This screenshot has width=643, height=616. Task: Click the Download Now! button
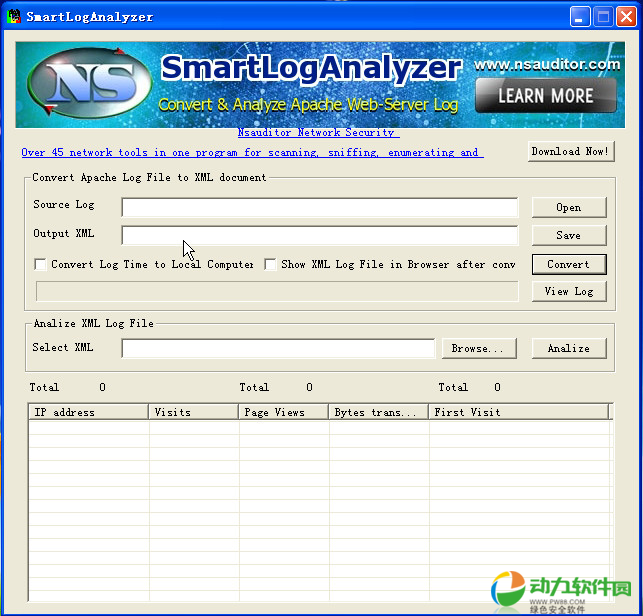[570, 152]
